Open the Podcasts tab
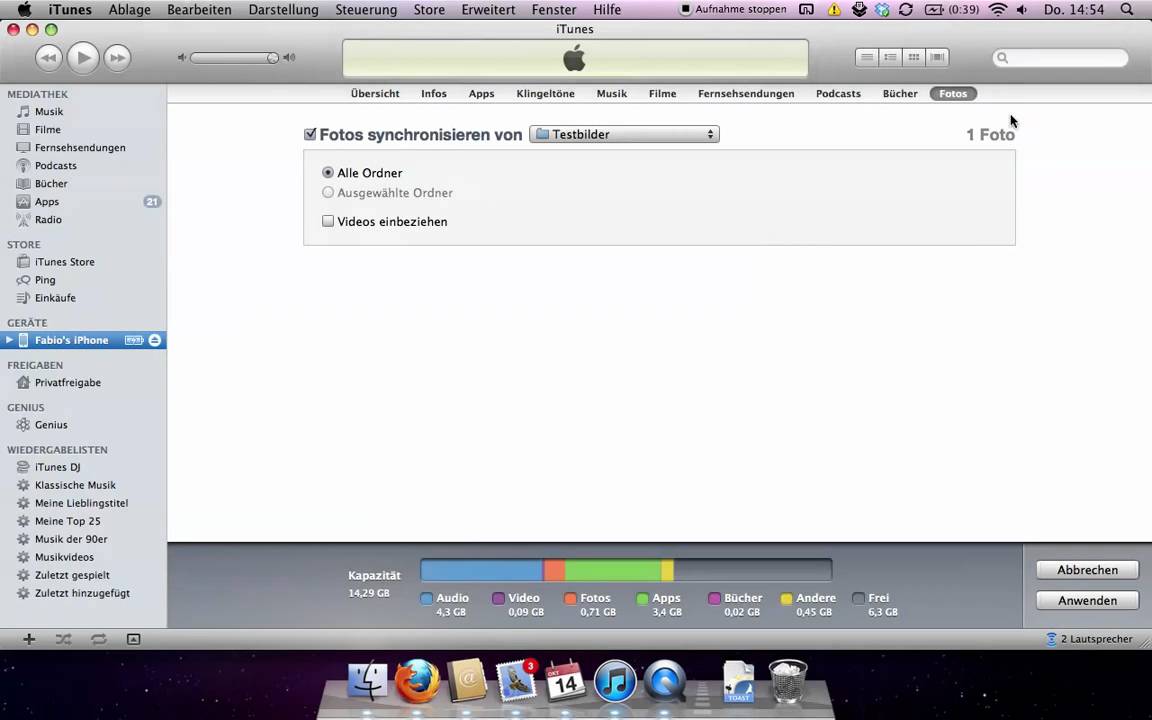Image resolution: width=1152 pixels, height=720 pixels. point(838,93)
